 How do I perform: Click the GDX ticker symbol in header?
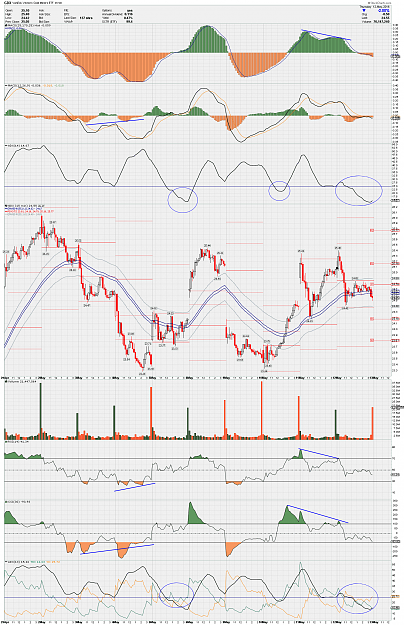tap(7, 3)
